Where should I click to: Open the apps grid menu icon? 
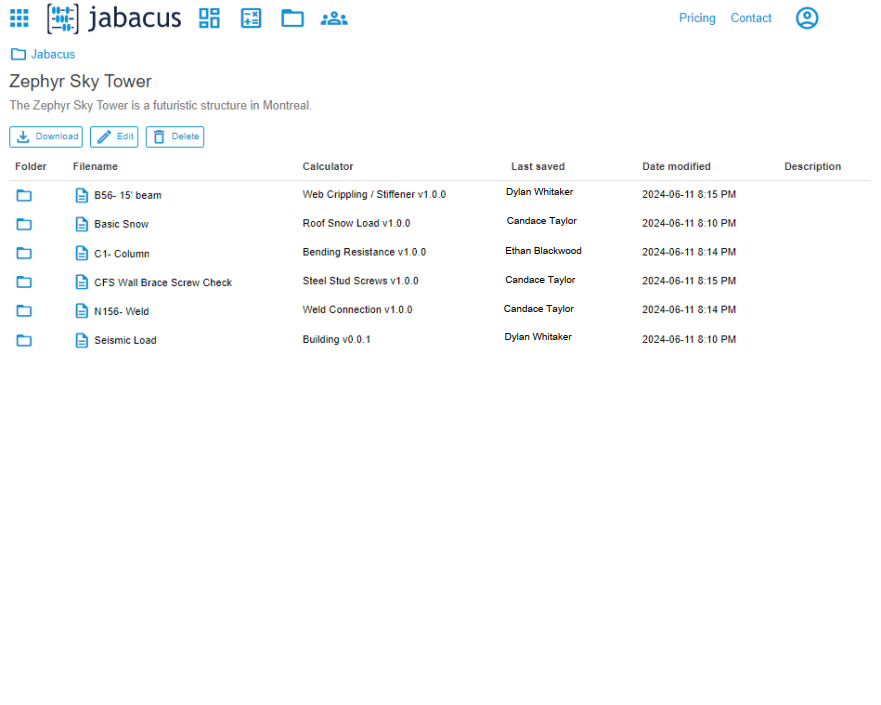pyautogui.click(x=19, y=18)
